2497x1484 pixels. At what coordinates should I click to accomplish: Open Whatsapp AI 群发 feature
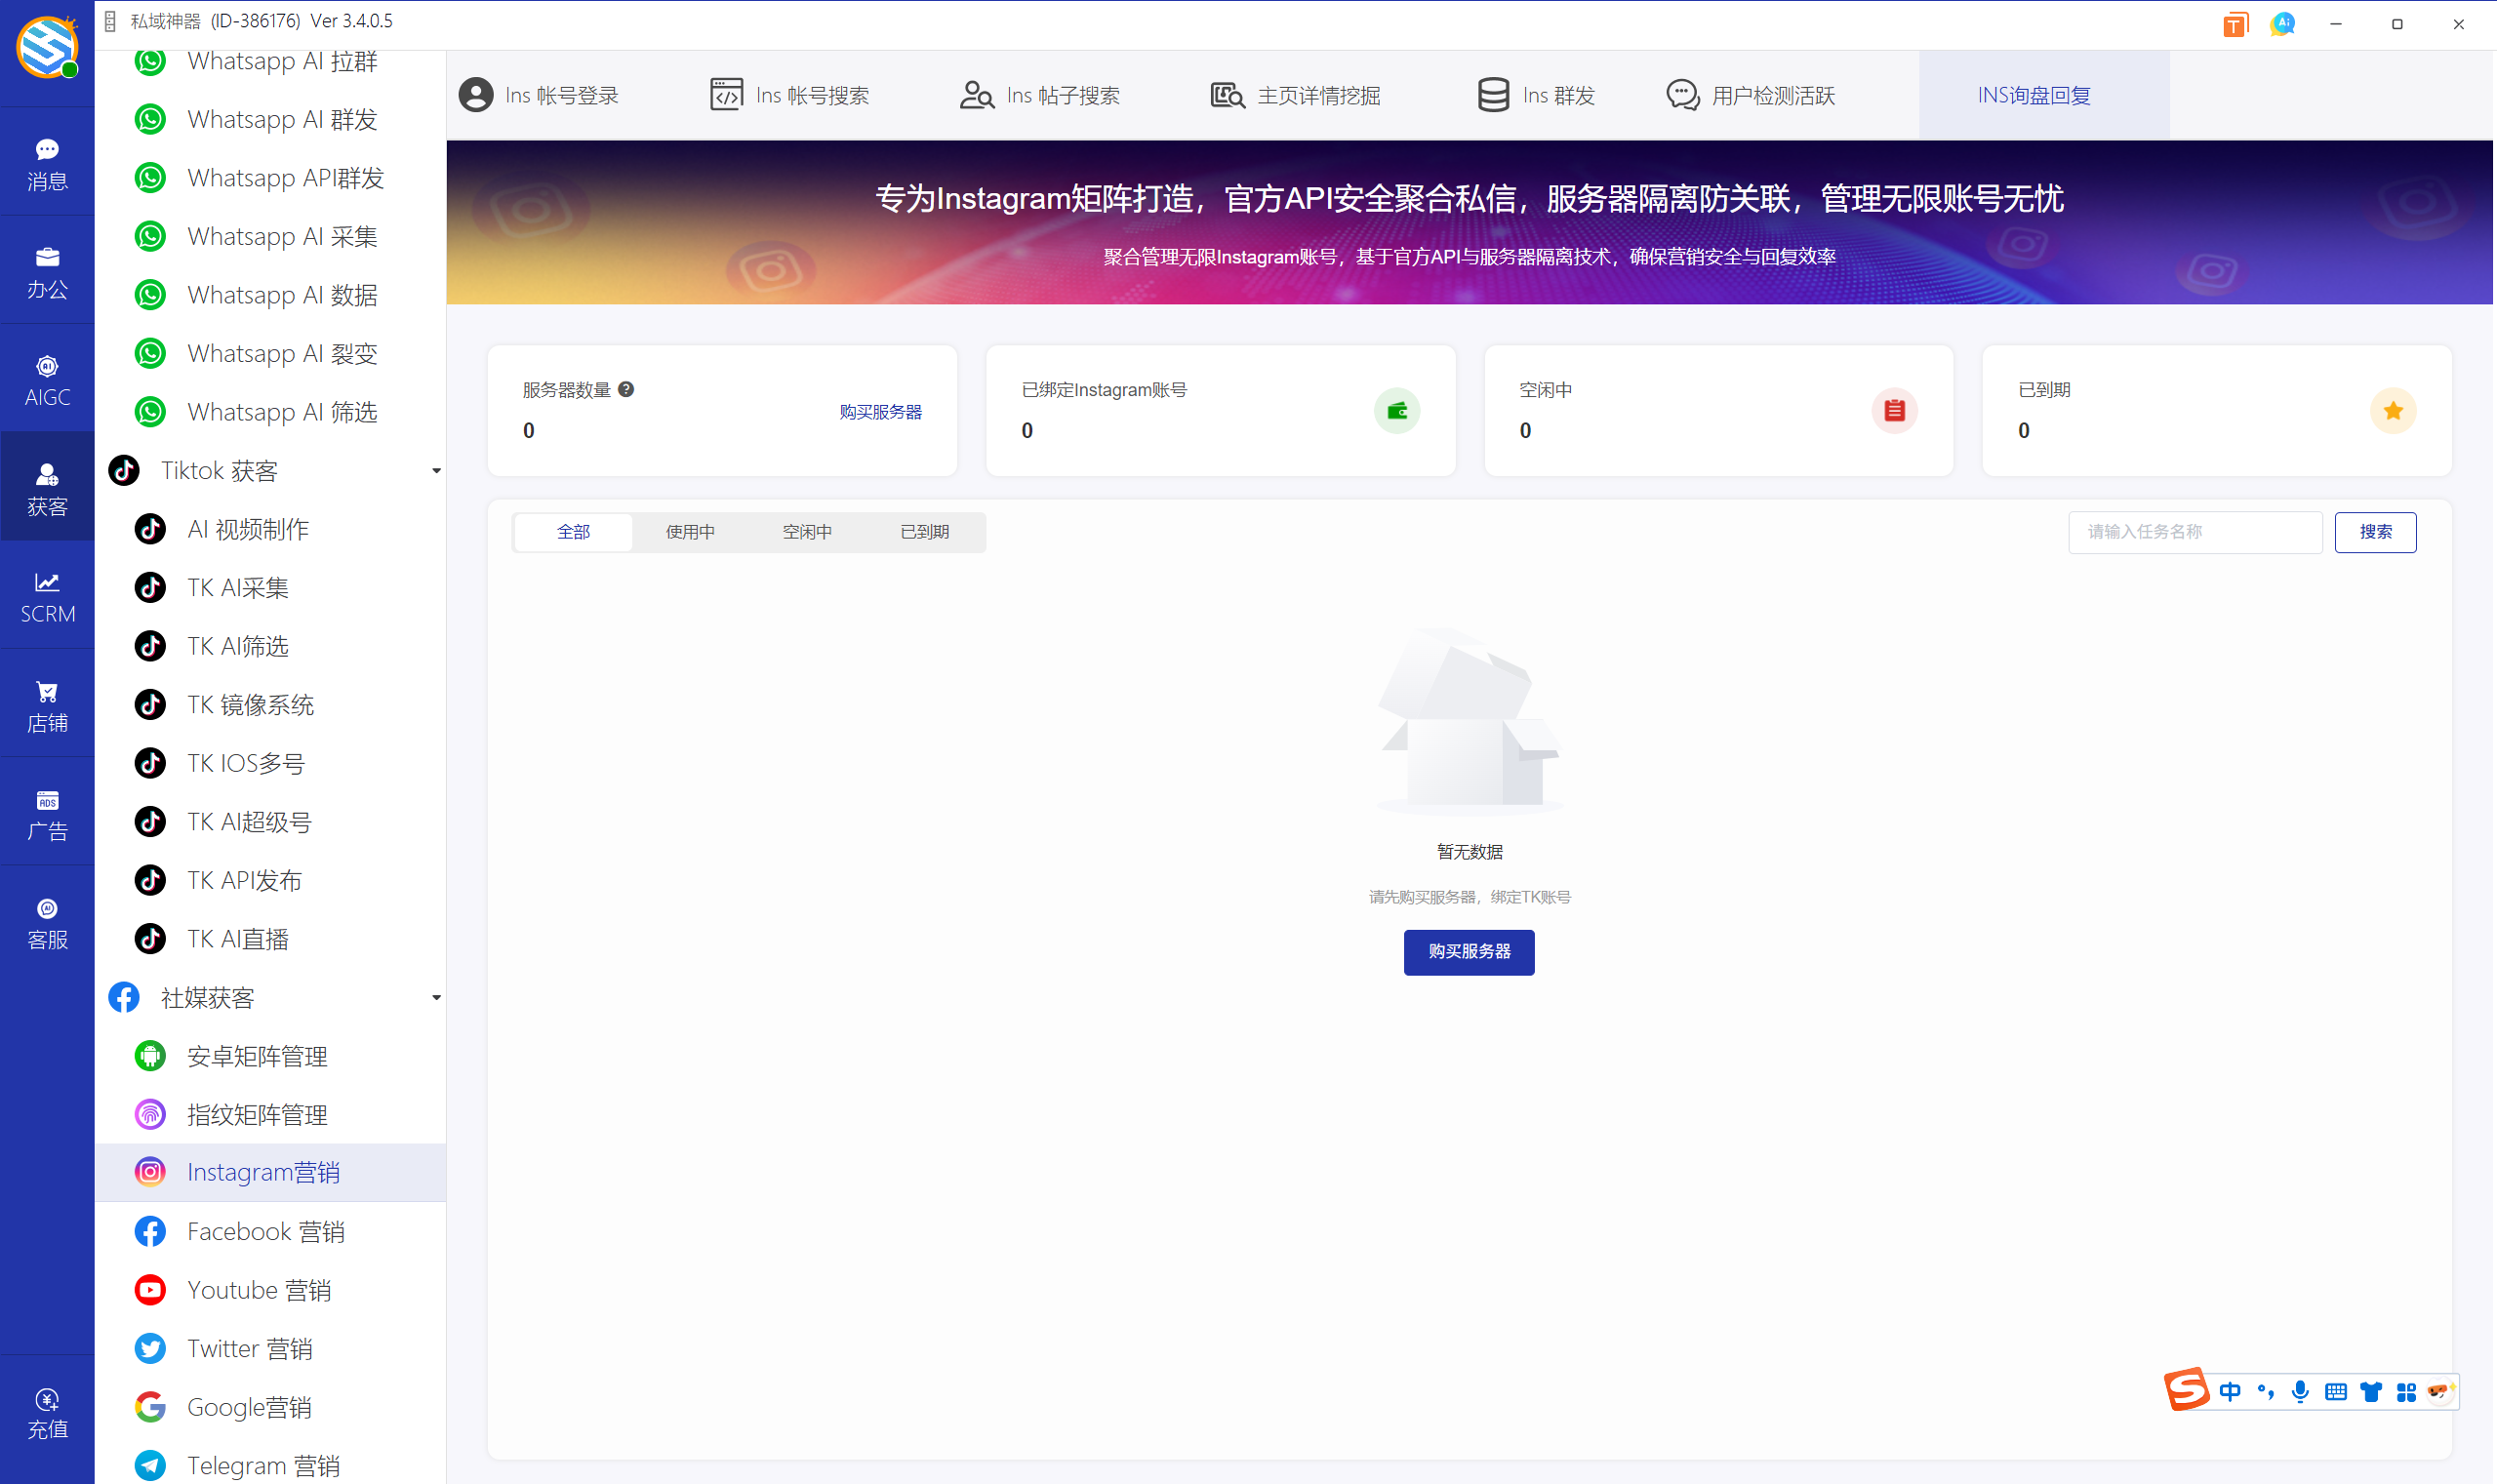[281, 118]
